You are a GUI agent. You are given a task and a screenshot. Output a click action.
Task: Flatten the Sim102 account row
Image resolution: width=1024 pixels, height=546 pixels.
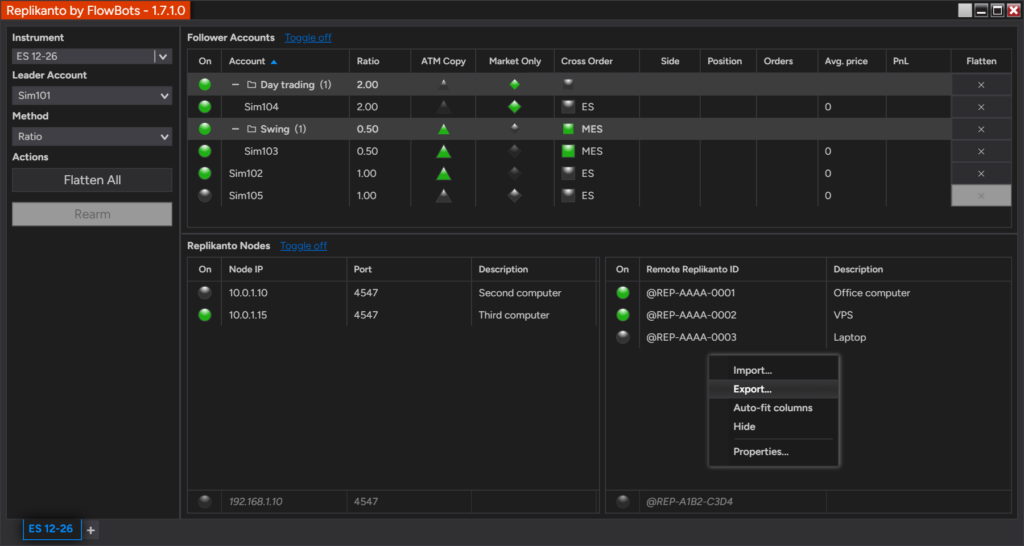coord(981,174)
